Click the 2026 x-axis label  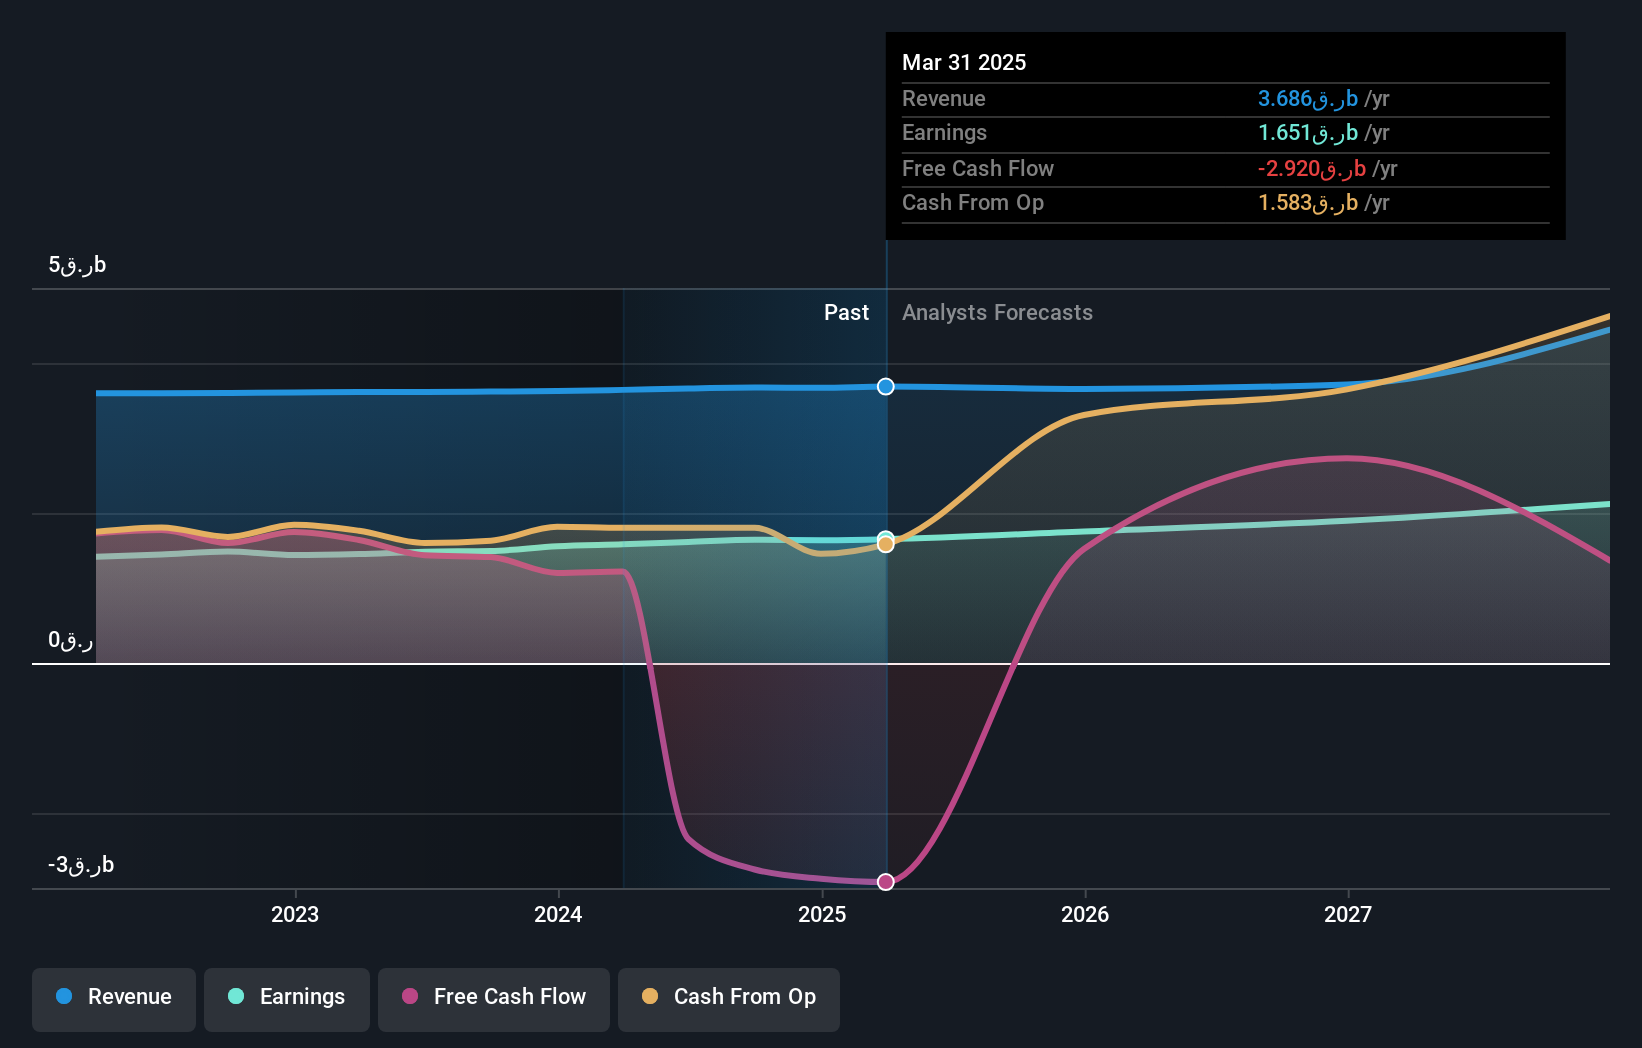[x=1085, y=914]
